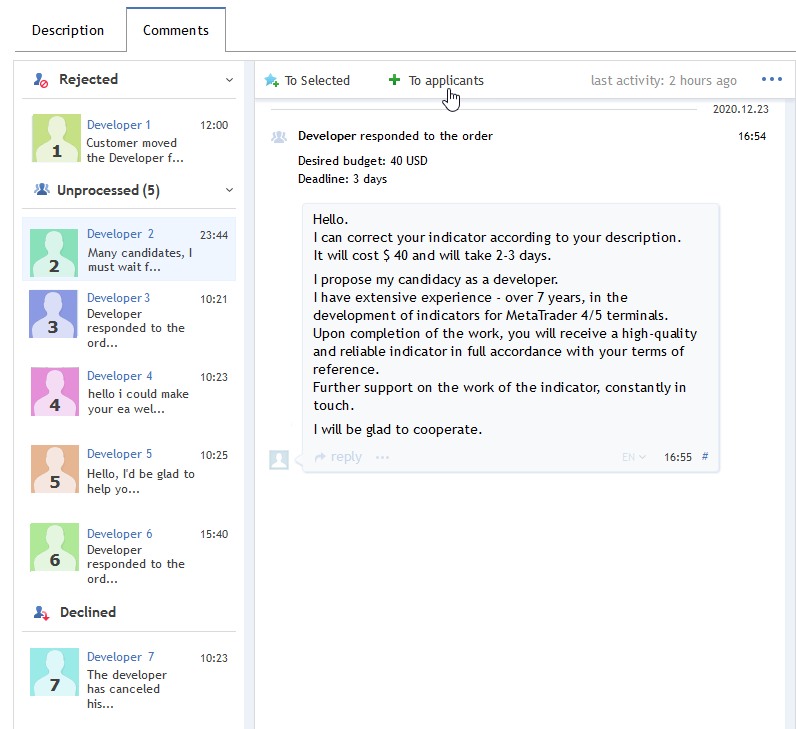The image size is (796, 729).
Task: Click the 'Desired budget: 40 USD' text
Action: click(362, 161)
